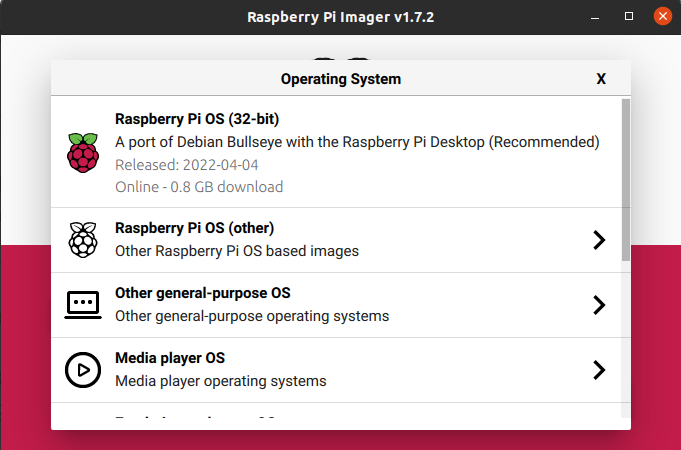The width and height of the screenshot is (681, 450).
Task: Click 'Released: 2022-04-04' text
Action: click(x=187, y=165)
